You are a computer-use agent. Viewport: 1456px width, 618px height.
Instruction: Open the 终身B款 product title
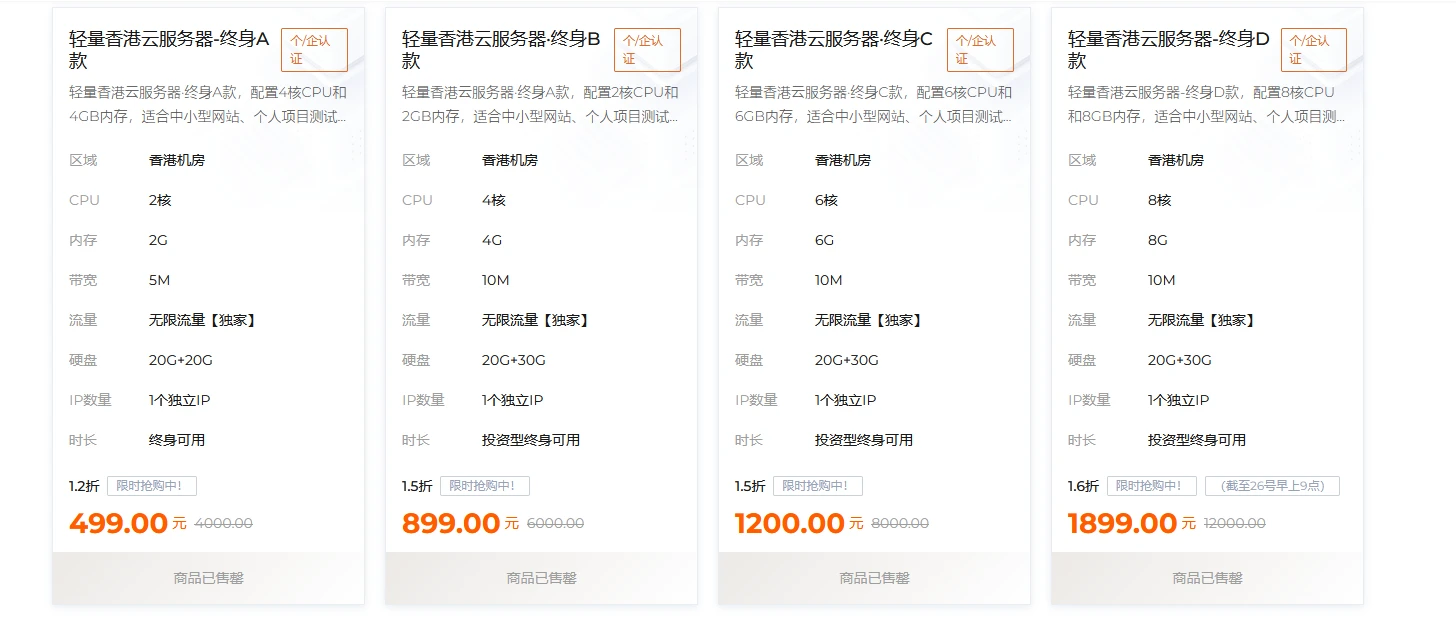pyautogui.click(x=501, y=49)
